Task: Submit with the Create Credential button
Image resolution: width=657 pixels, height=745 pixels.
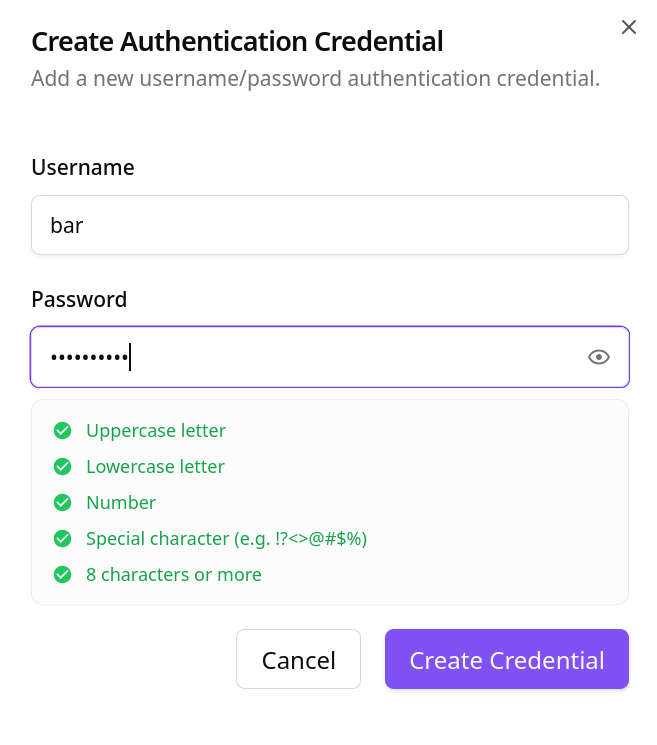Action: click(x=506, y=660)
